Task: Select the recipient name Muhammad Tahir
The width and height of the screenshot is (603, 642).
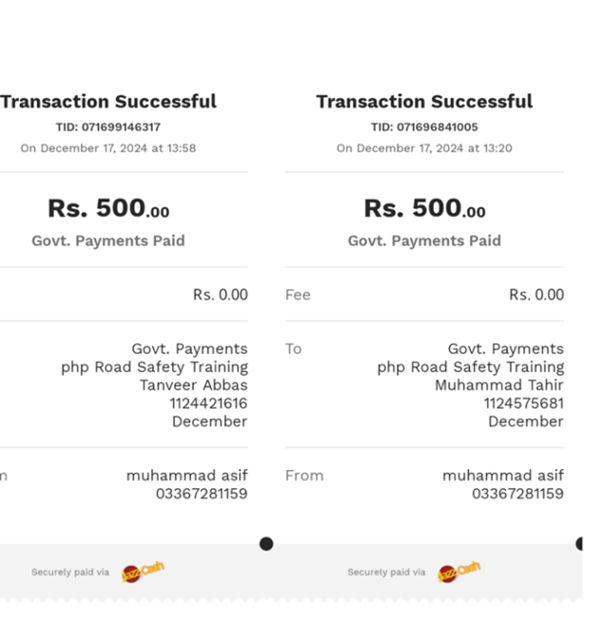Action: (x=499, y=385)
